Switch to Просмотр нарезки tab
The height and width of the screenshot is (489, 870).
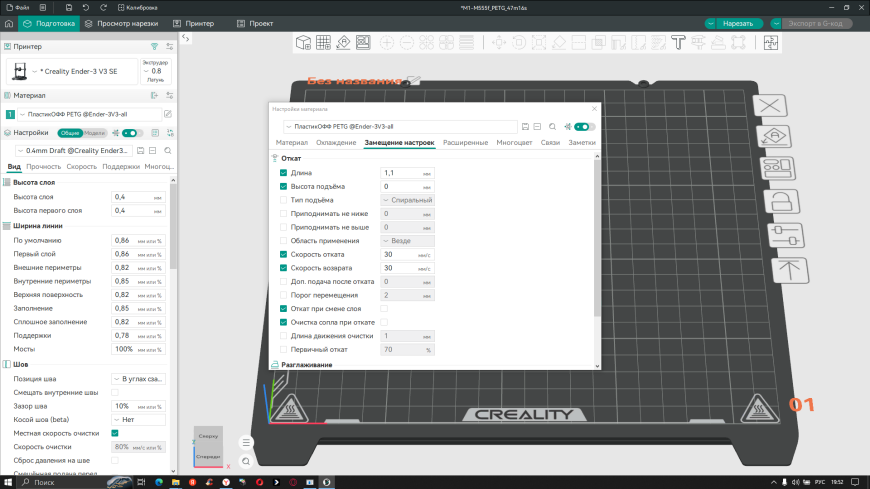tap(122, 23)
